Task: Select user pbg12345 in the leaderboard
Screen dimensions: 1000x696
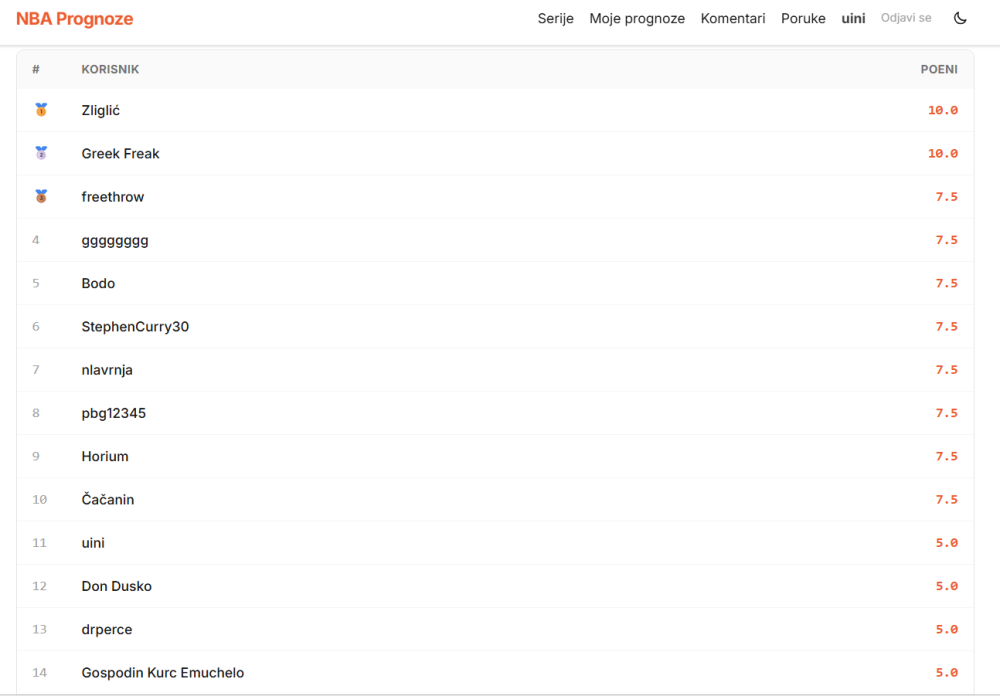Action: point(114,413)
